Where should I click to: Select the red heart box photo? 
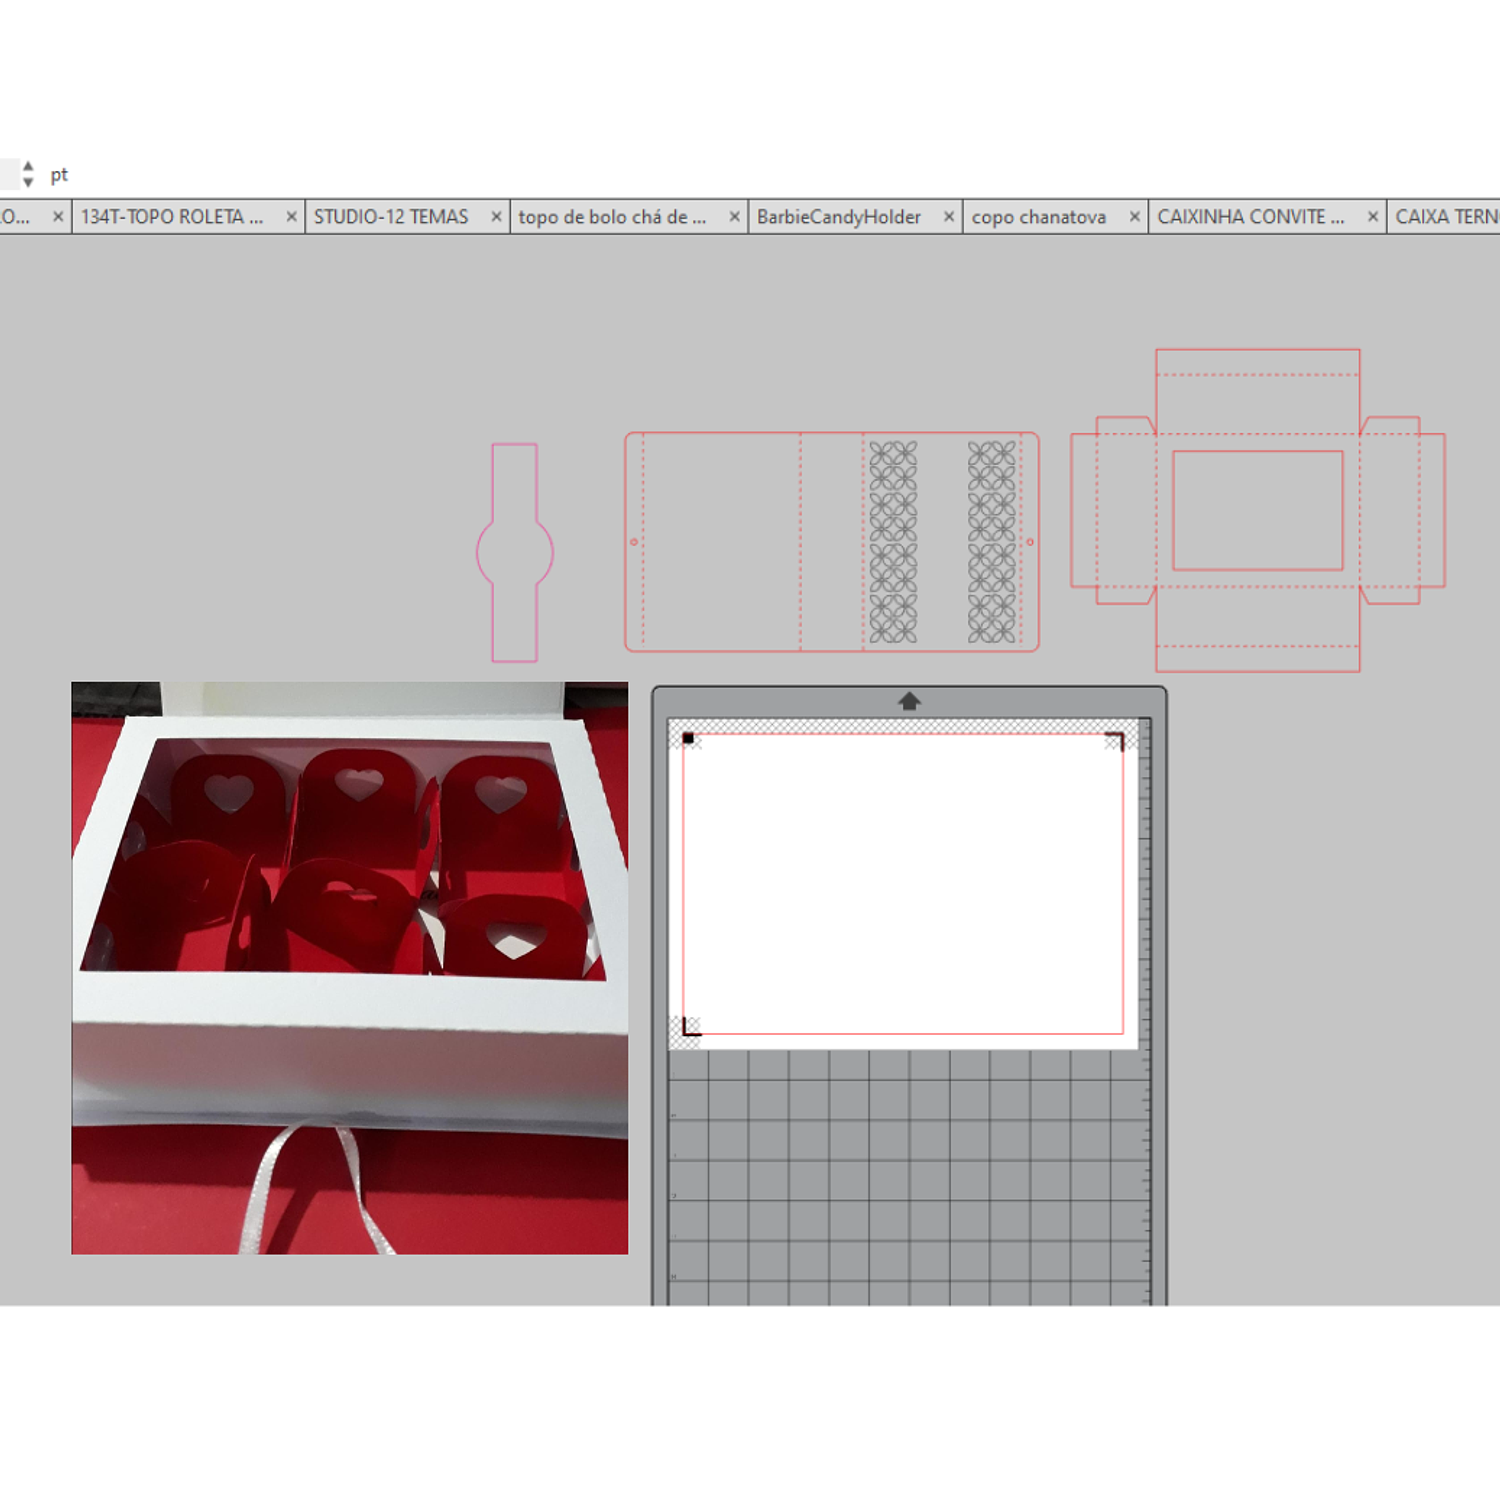349,967
